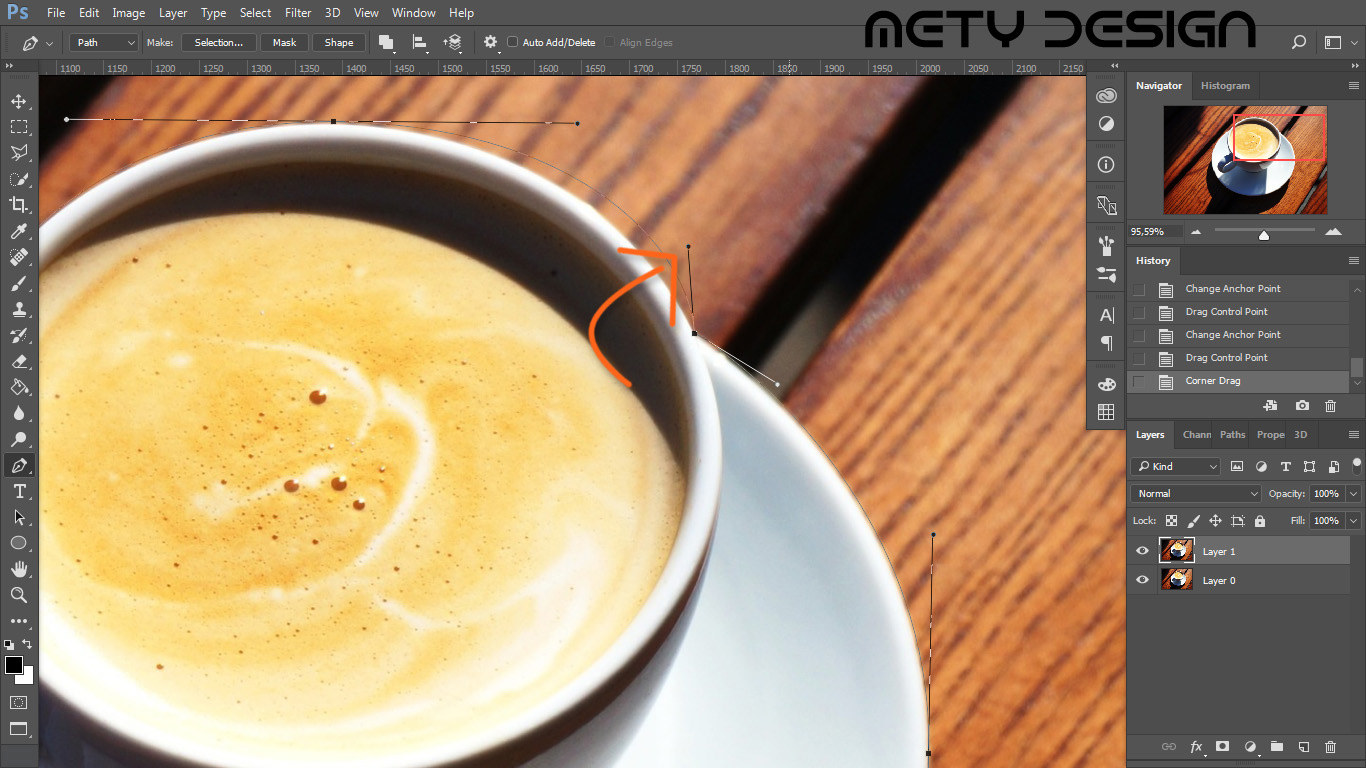Open layer style fx menu
The image size is (1366, 768).
(1196, 747)
